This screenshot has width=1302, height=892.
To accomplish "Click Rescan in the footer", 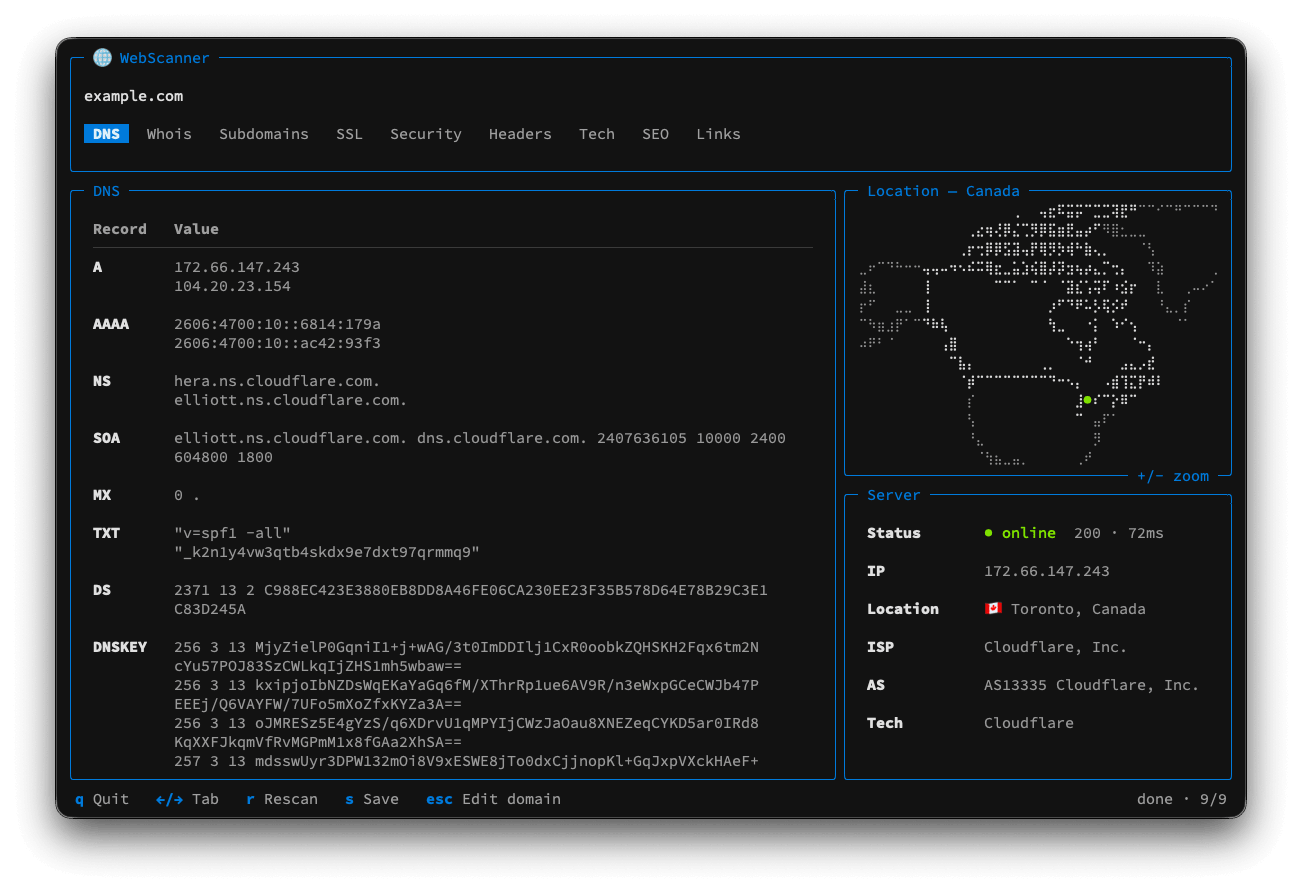I will coord(282,799).
